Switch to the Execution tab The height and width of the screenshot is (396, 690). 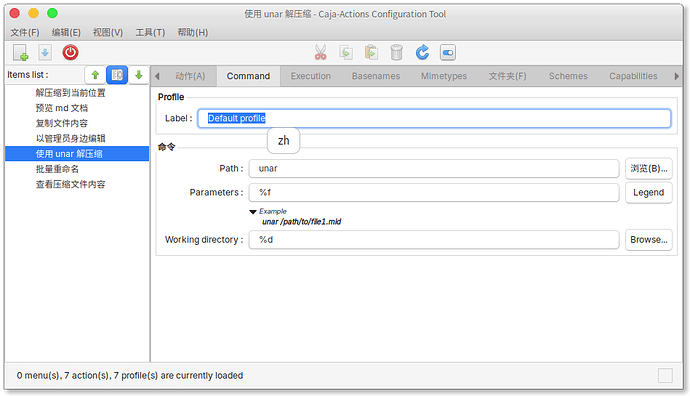coord(311,76)
